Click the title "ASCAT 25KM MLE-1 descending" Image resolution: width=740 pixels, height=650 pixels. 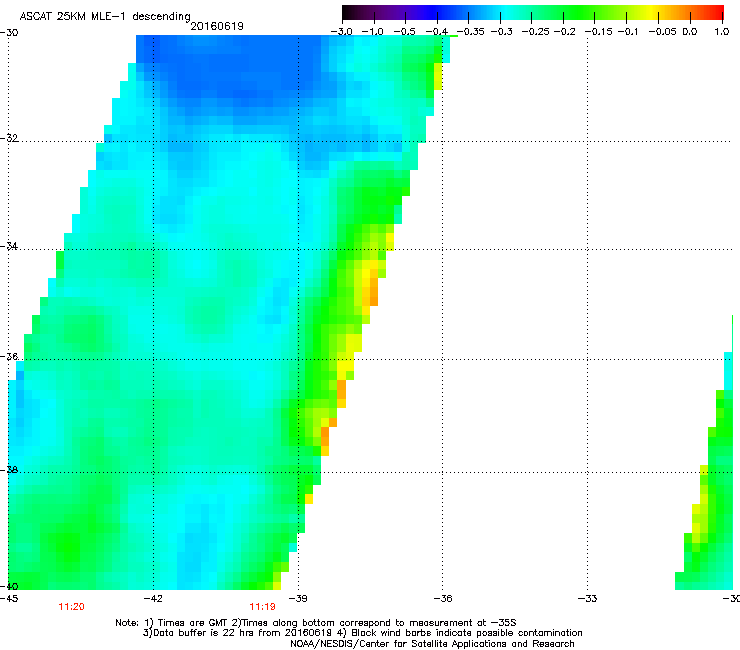[105, 16]
